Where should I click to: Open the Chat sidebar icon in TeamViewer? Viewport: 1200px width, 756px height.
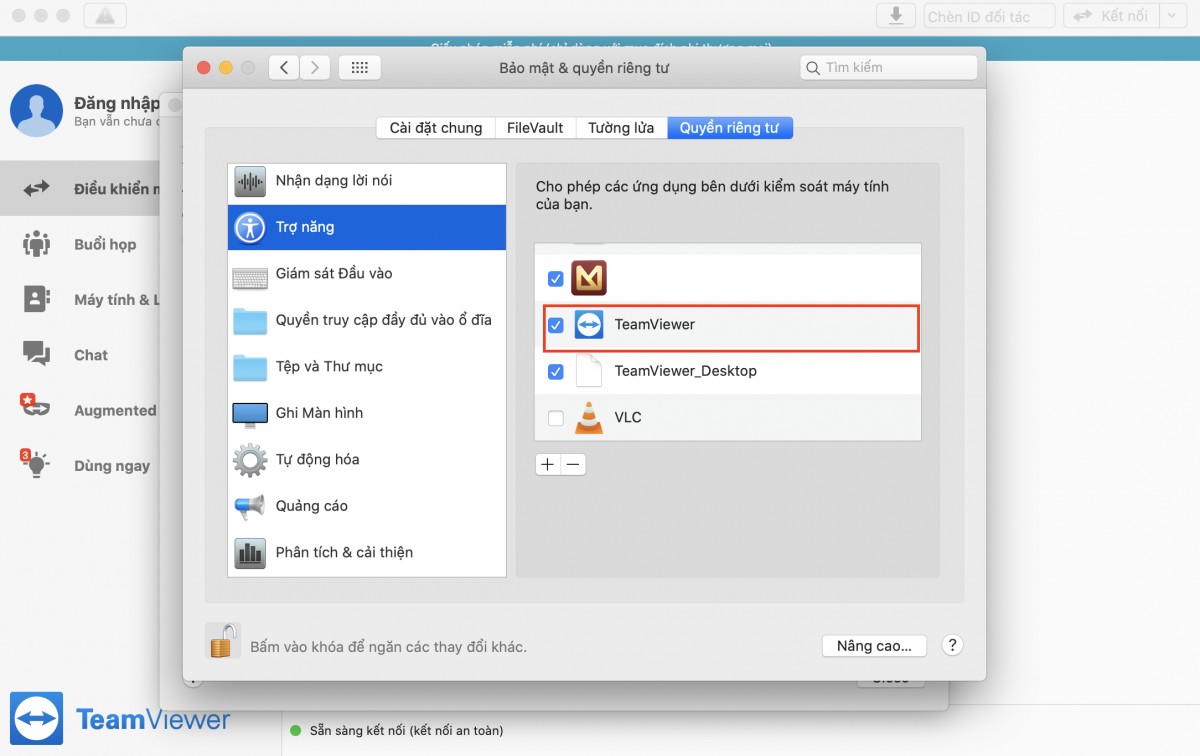point(37,355)
